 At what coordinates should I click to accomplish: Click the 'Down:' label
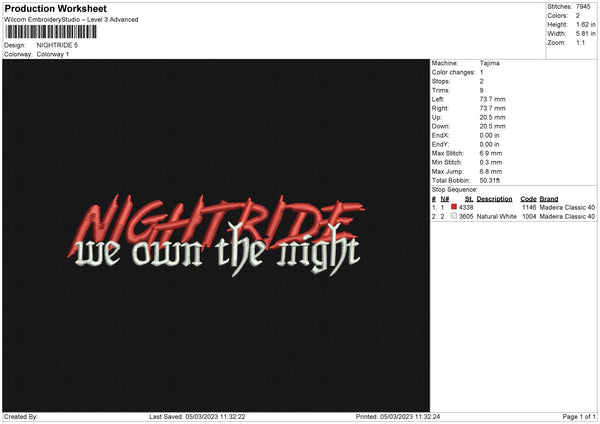(x=440, y=126)
